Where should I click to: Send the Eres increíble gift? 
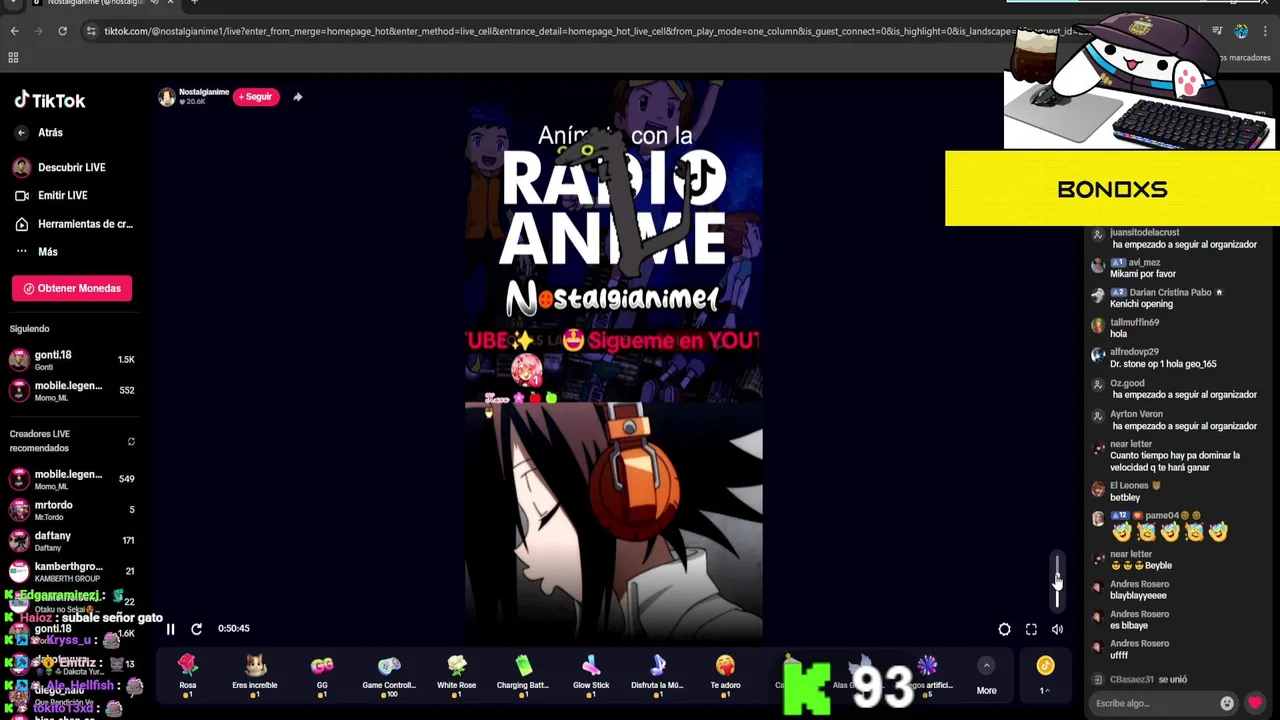254,675
